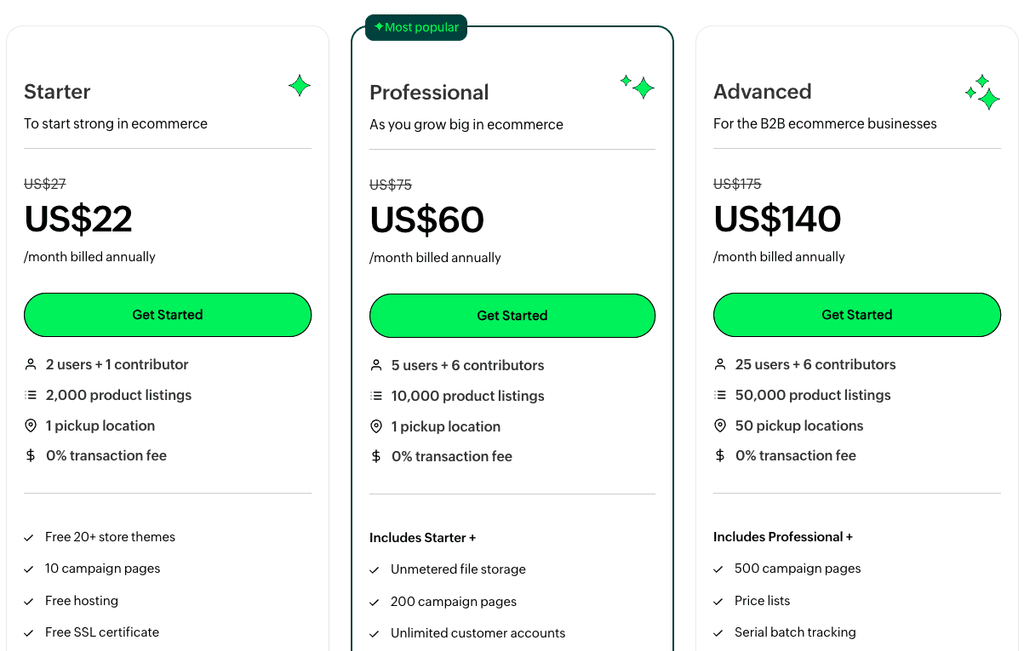The height and width of the screenshot is (651, 1024).
Task: Click the checkmark next to 'Price lists'
Action: [x=718, y=601]
